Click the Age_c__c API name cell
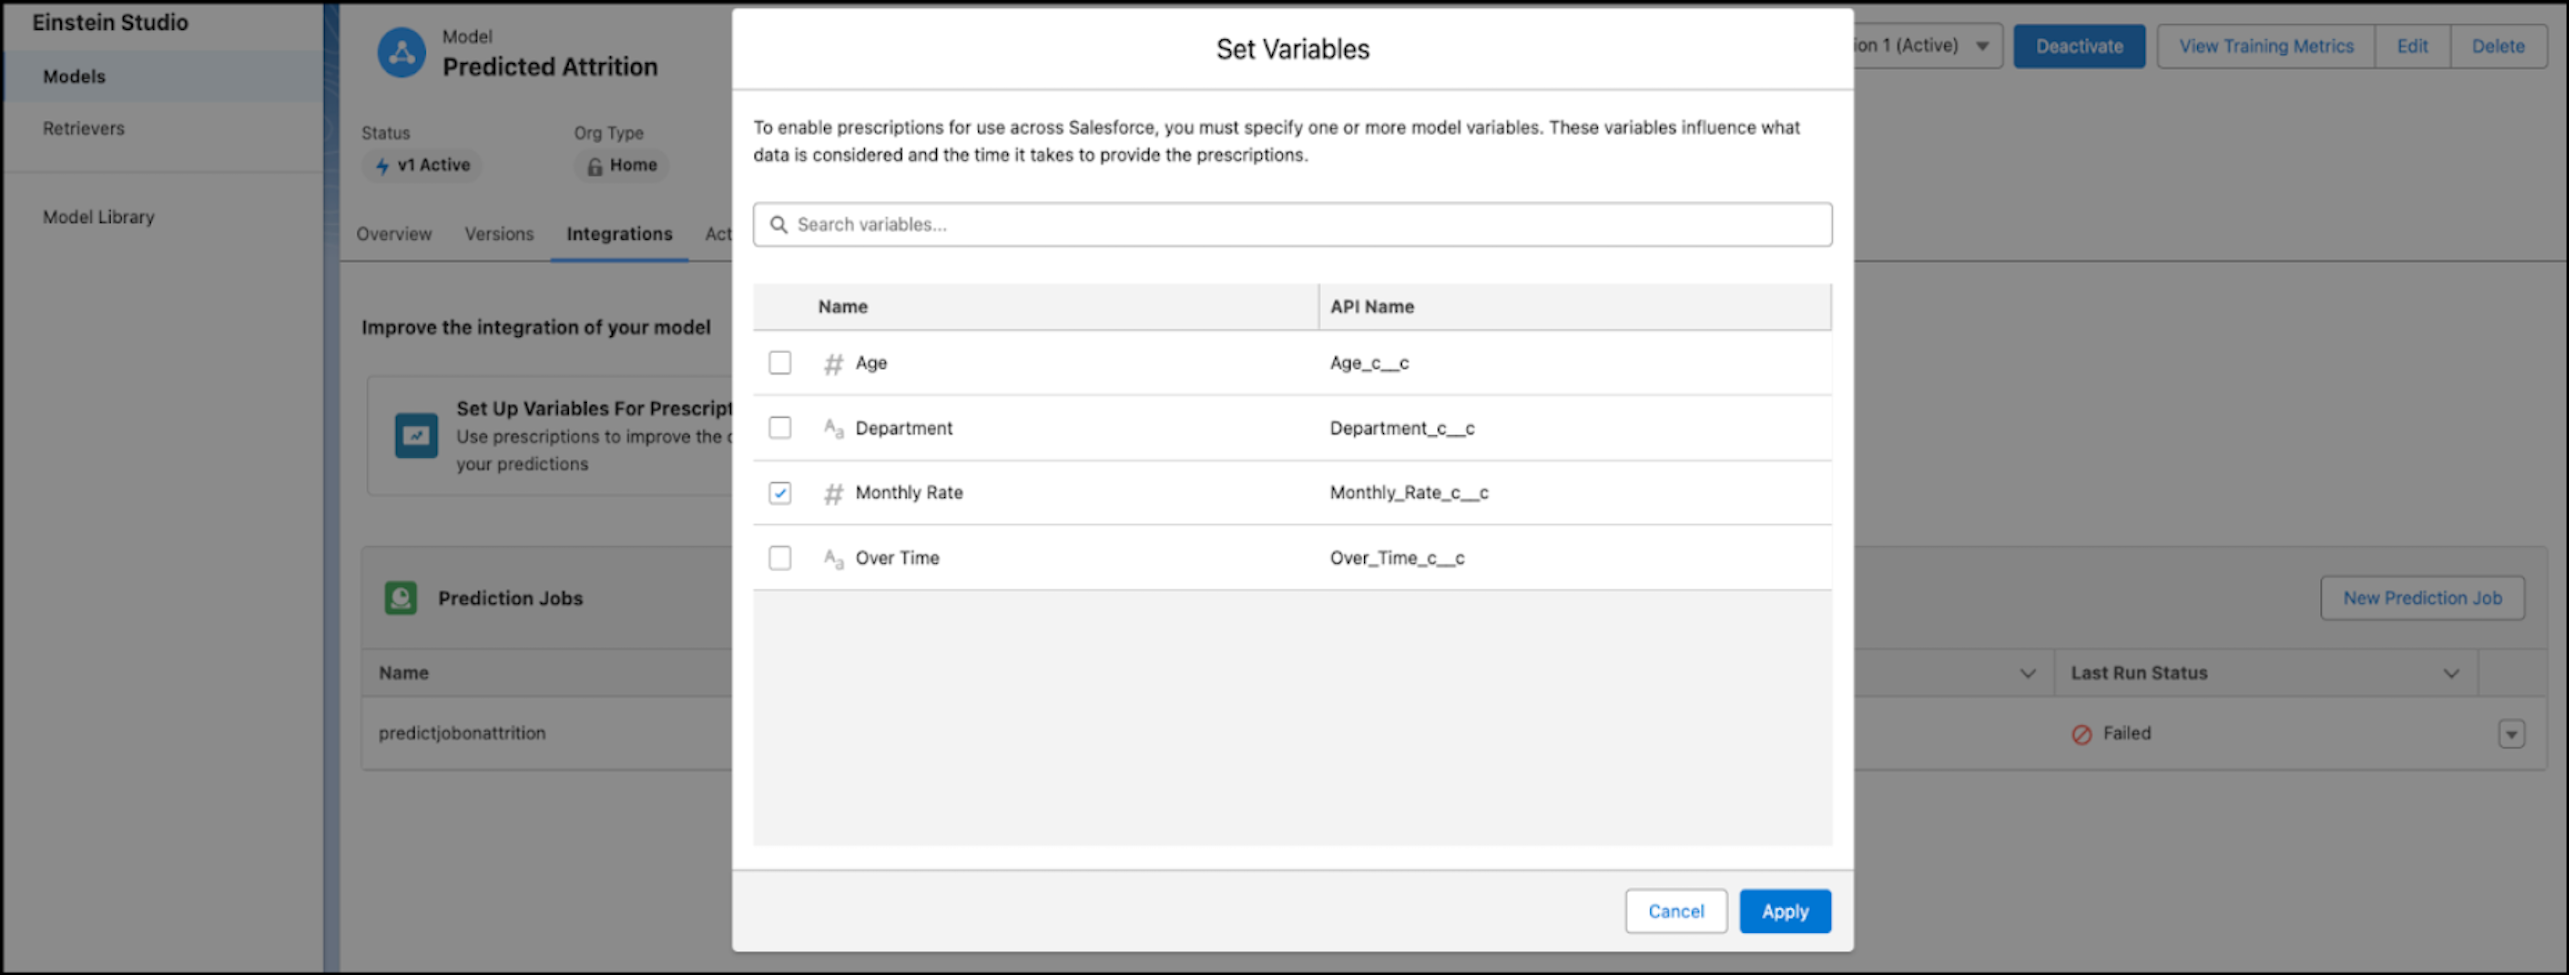Screen dimensions: 2569x975 tap(1369, 363)
